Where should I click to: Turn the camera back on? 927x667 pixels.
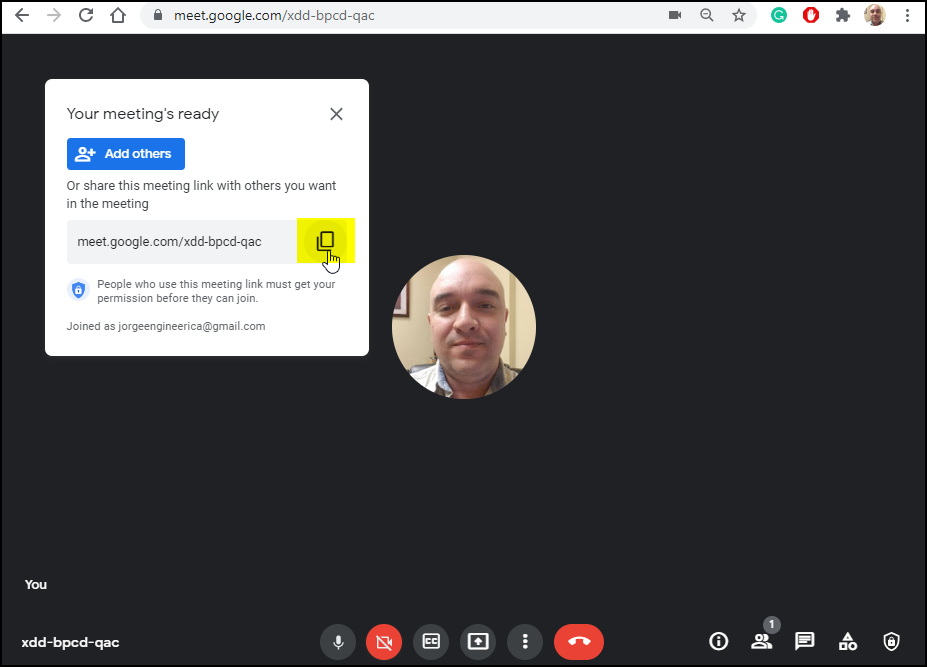pyautogui.click(x=384, y=642)
